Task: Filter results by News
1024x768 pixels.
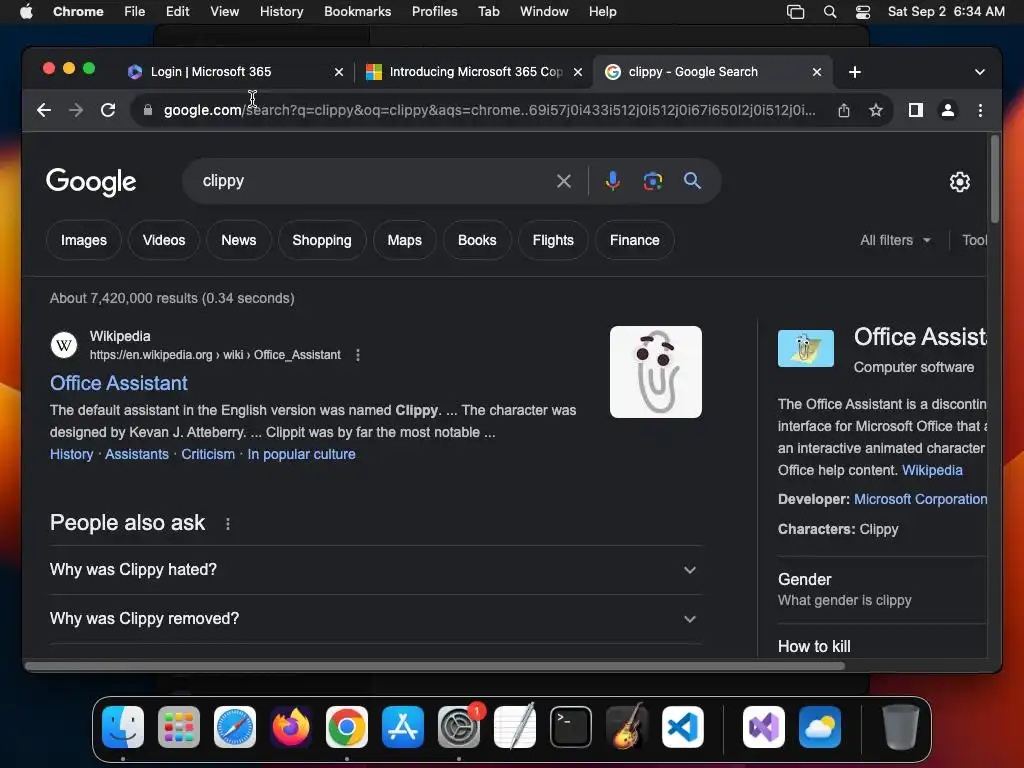Action: [238, 240]
